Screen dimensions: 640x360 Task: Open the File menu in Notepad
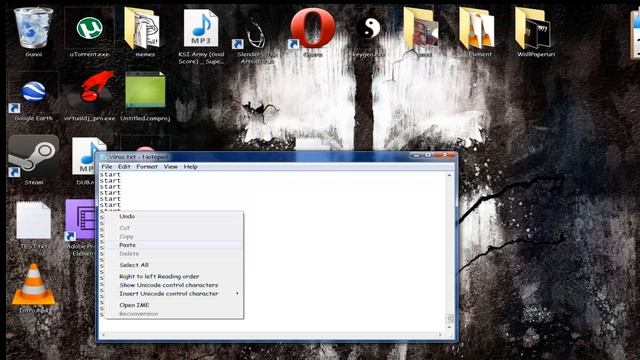[107, 167]
